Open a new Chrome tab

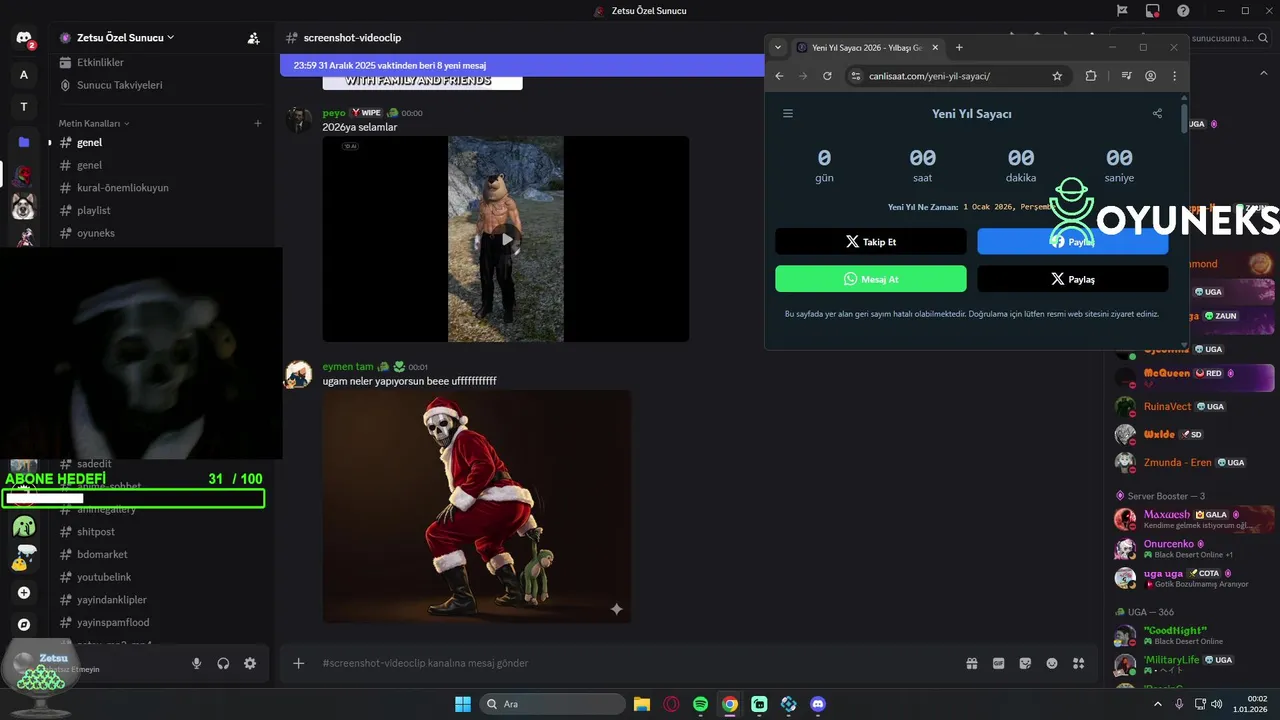coord(959,47)
